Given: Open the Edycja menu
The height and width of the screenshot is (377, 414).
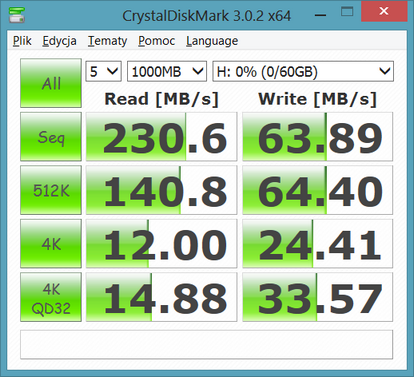Looking at the screenshot, I should pos(59,41).
